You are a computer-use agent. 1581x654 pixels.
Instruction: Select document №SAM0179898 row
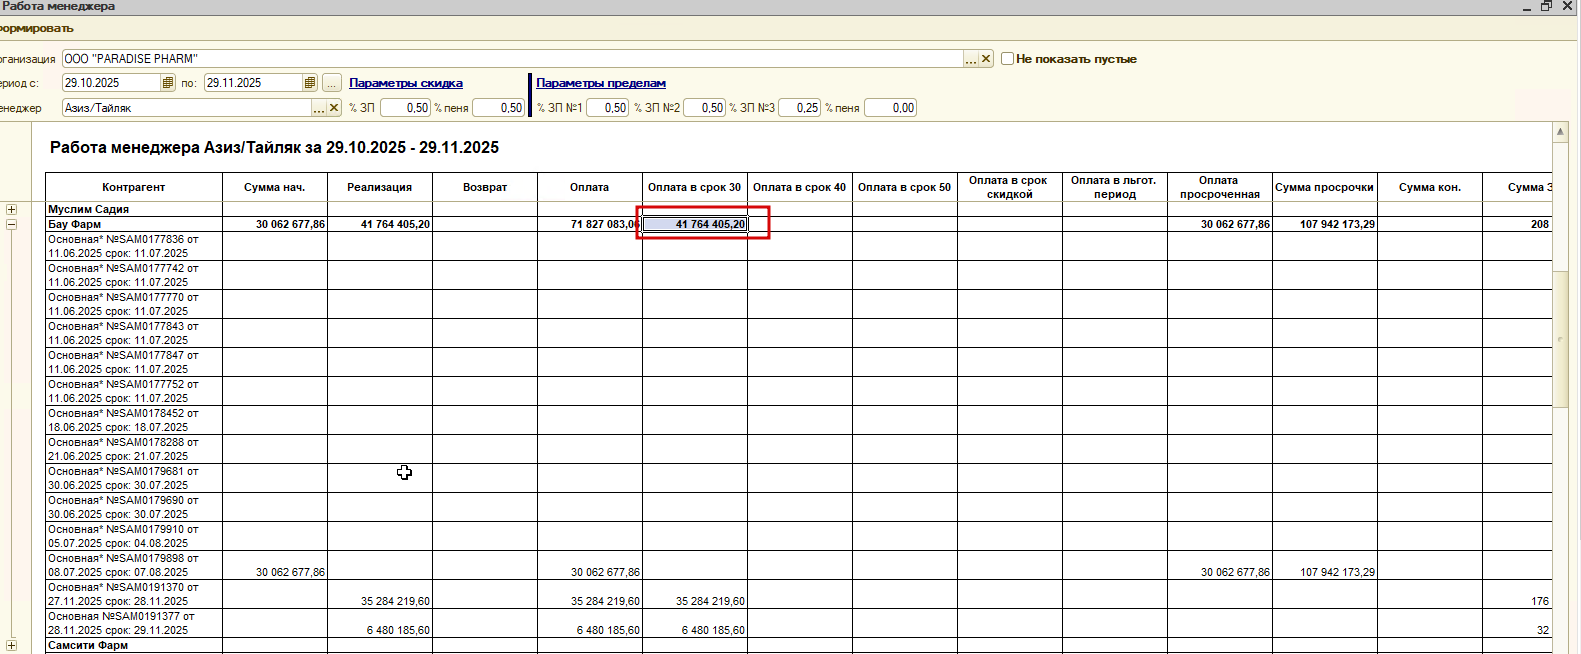pyautogui.click(x=134, y=566)
